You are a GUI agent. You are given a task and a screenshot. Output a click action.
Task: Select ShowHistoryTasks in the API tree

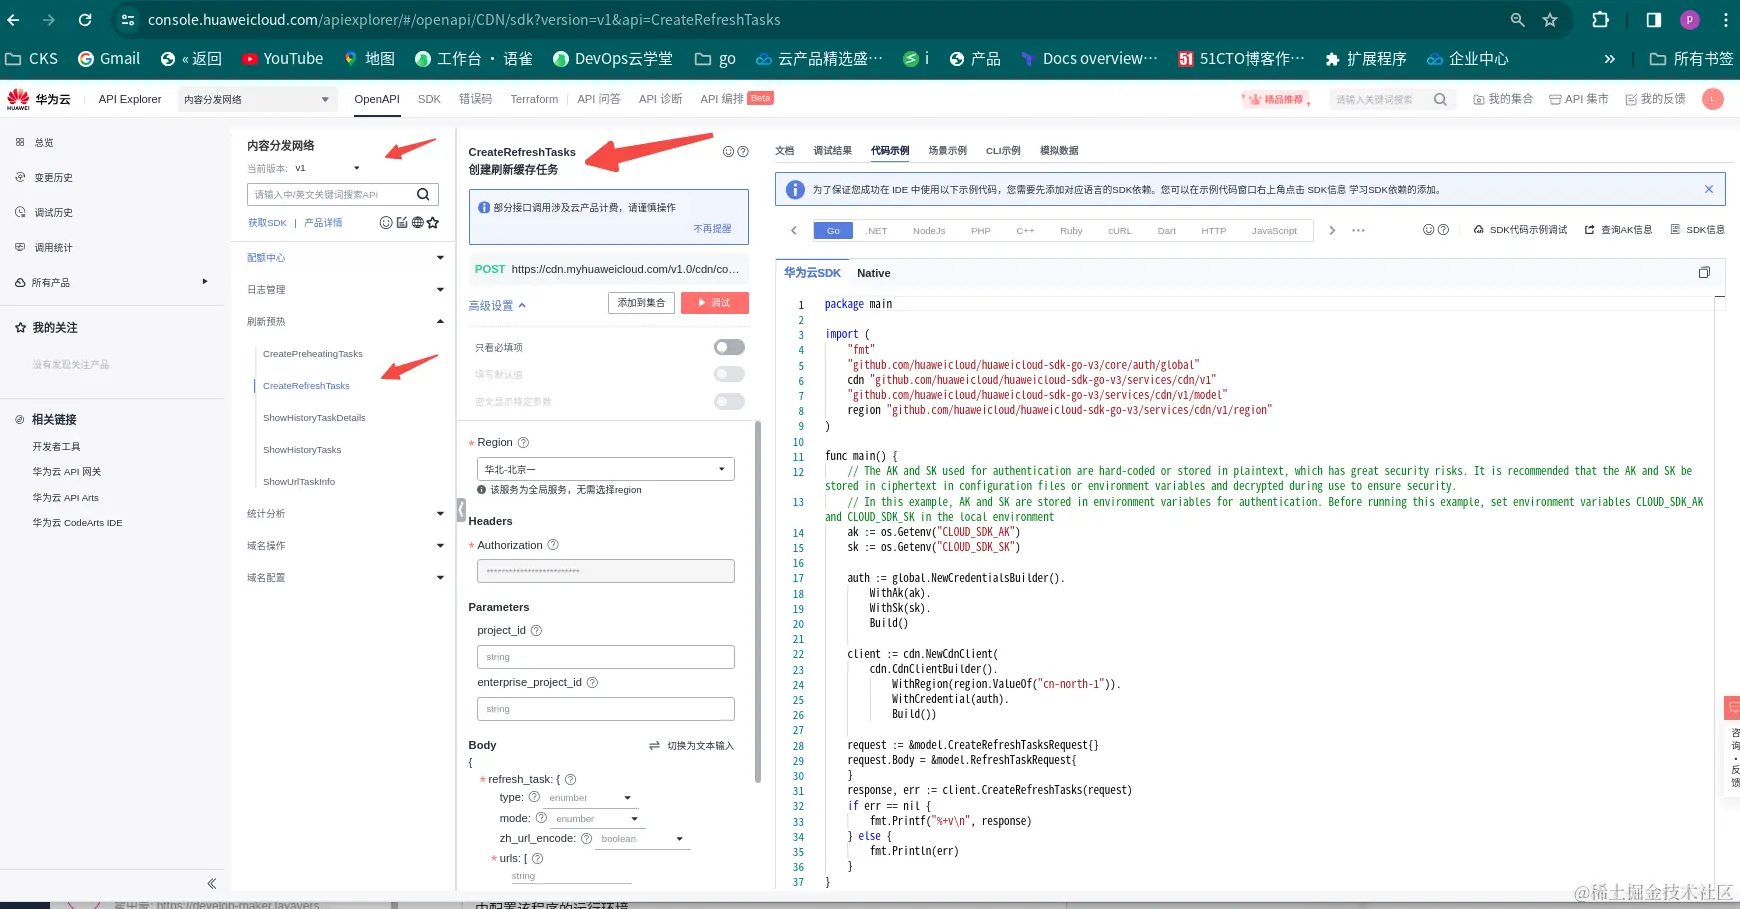(x=302, y=450)
